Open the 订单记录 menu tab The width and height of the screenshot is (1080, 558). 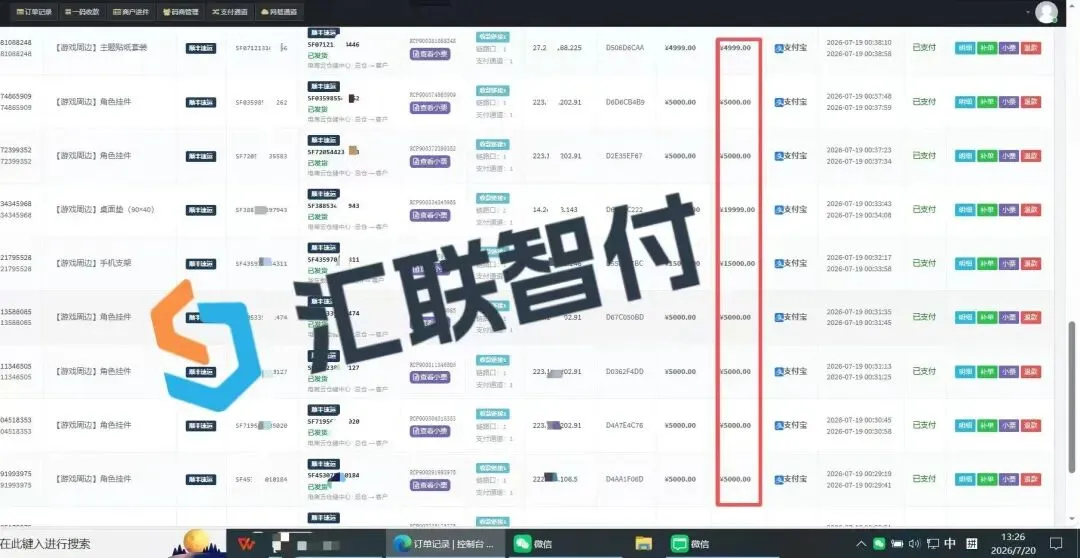(34, 12)
